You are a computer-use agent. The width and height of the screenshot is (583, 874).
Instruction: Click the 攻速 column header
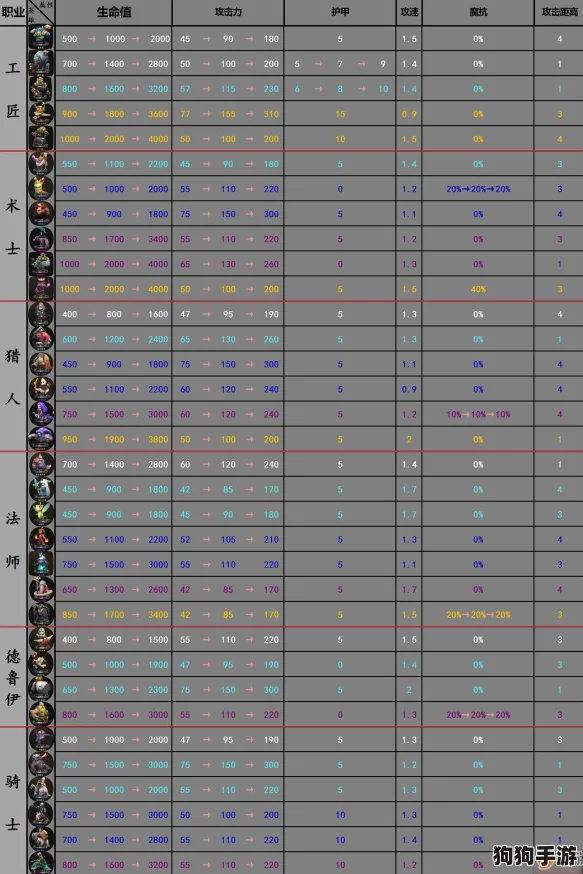409,12
